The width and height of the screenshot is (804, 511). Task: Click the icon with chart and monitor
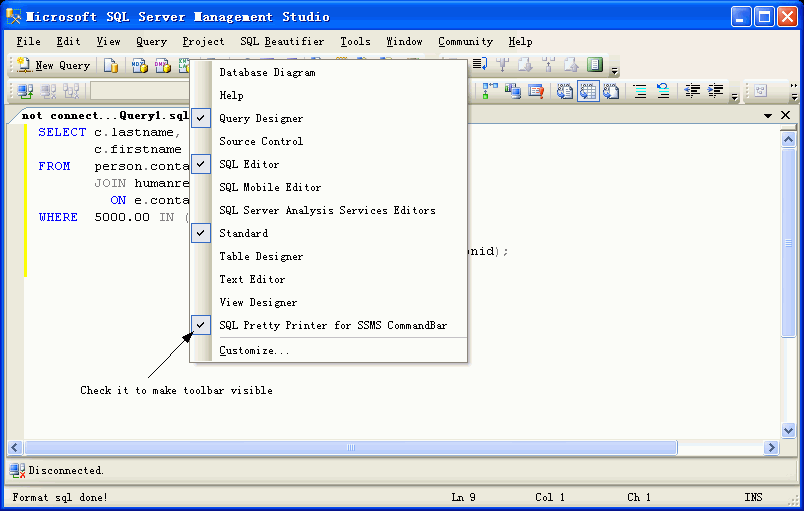512,91
